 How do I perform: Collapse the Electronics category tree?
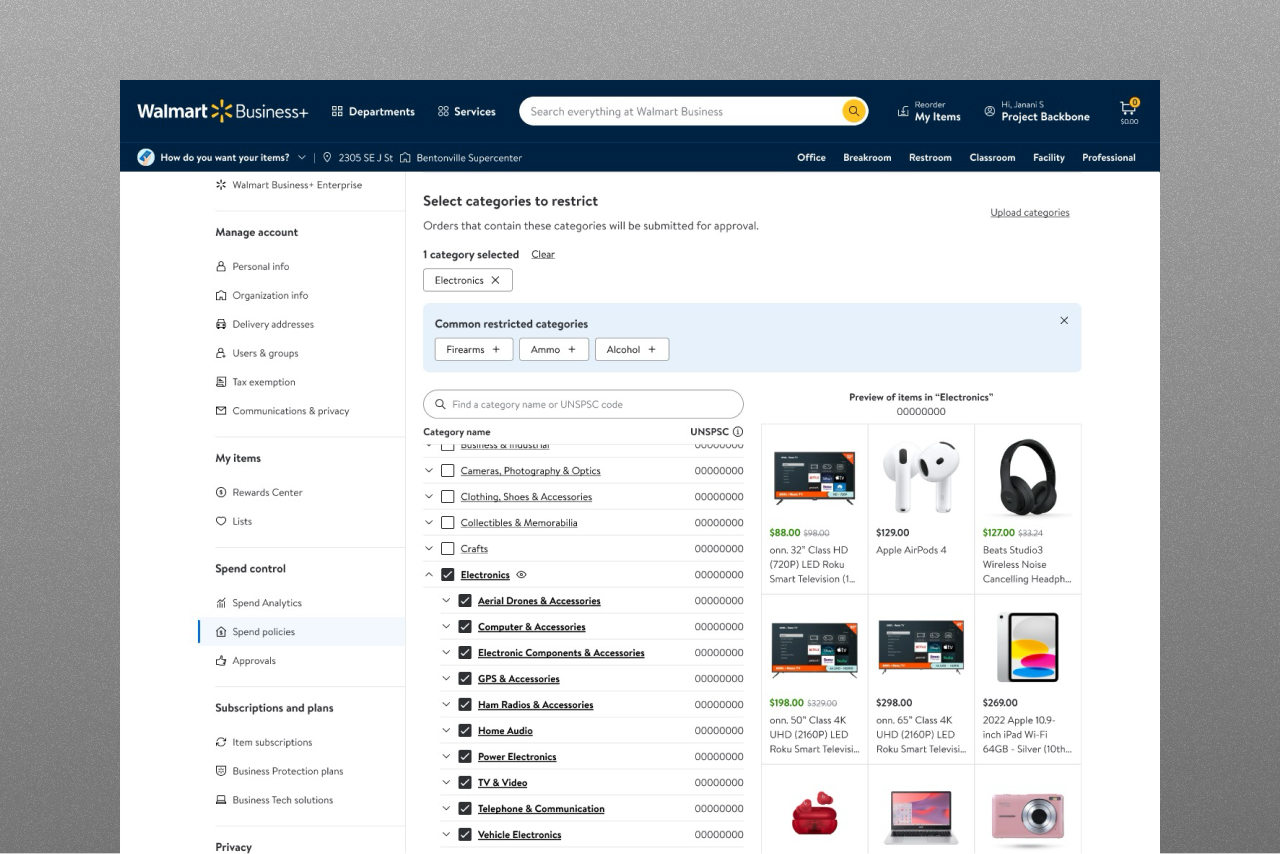pos(430,574)
